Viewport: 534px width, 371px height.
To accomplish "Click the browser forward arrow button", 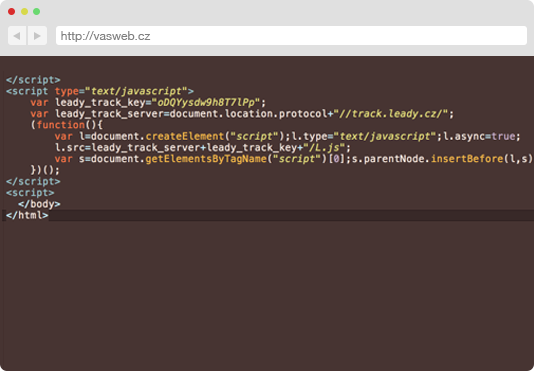I will [37, 35].
